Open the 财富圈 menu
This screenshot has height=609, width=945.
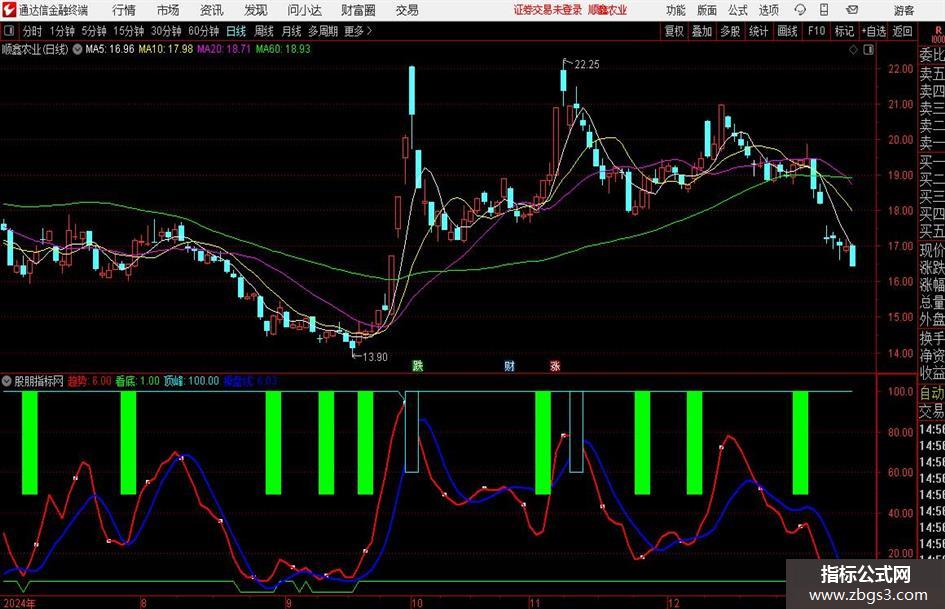[x=358, y=10]
